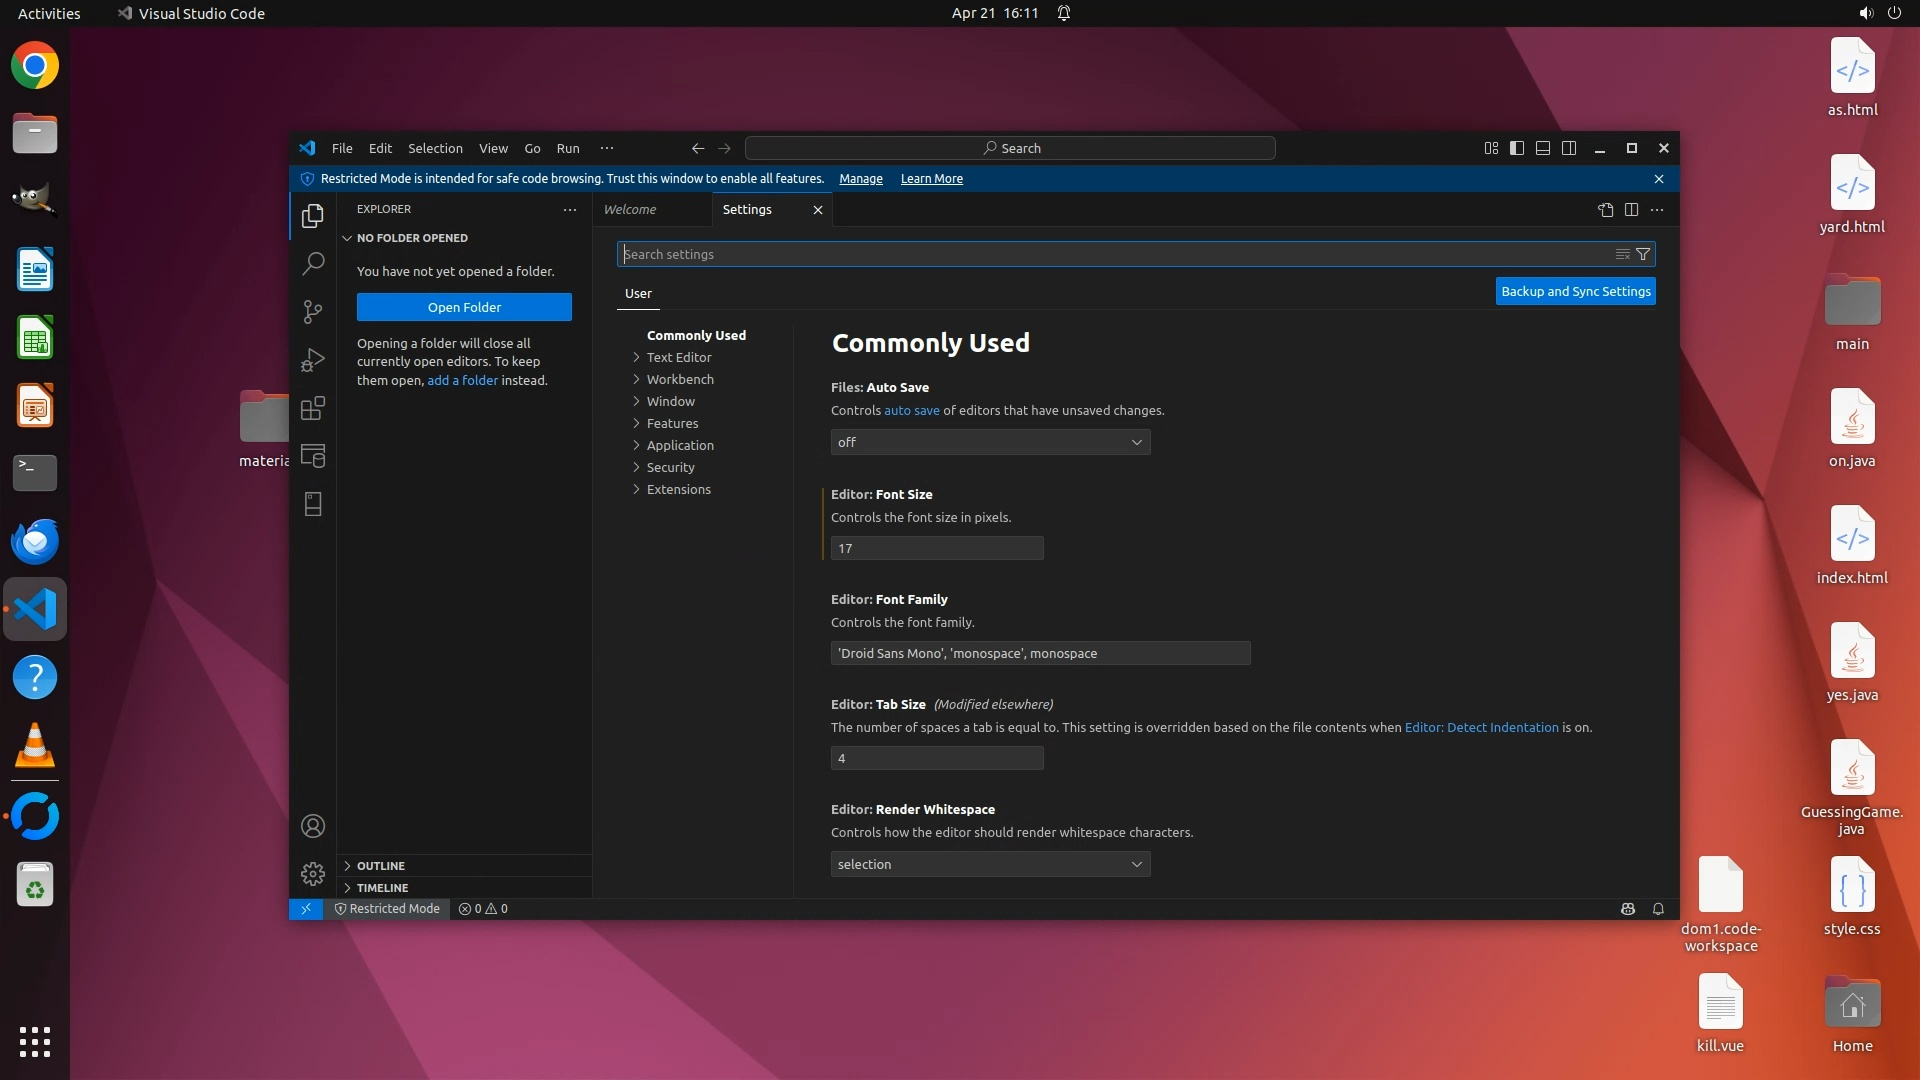Click the Open Folder button
The image size is (1920, 1080).
(464, 307)
